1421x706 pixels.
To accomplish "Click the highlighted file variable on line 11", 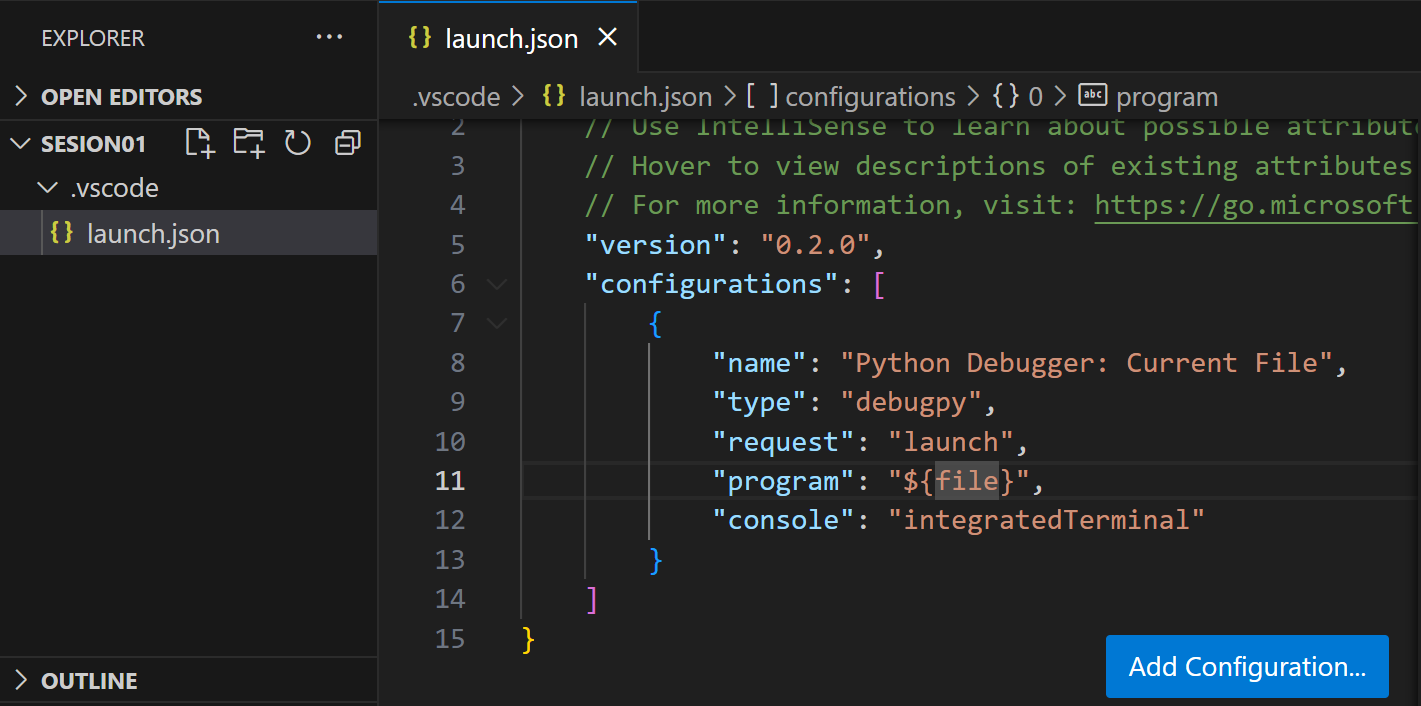I will (966, 480).
